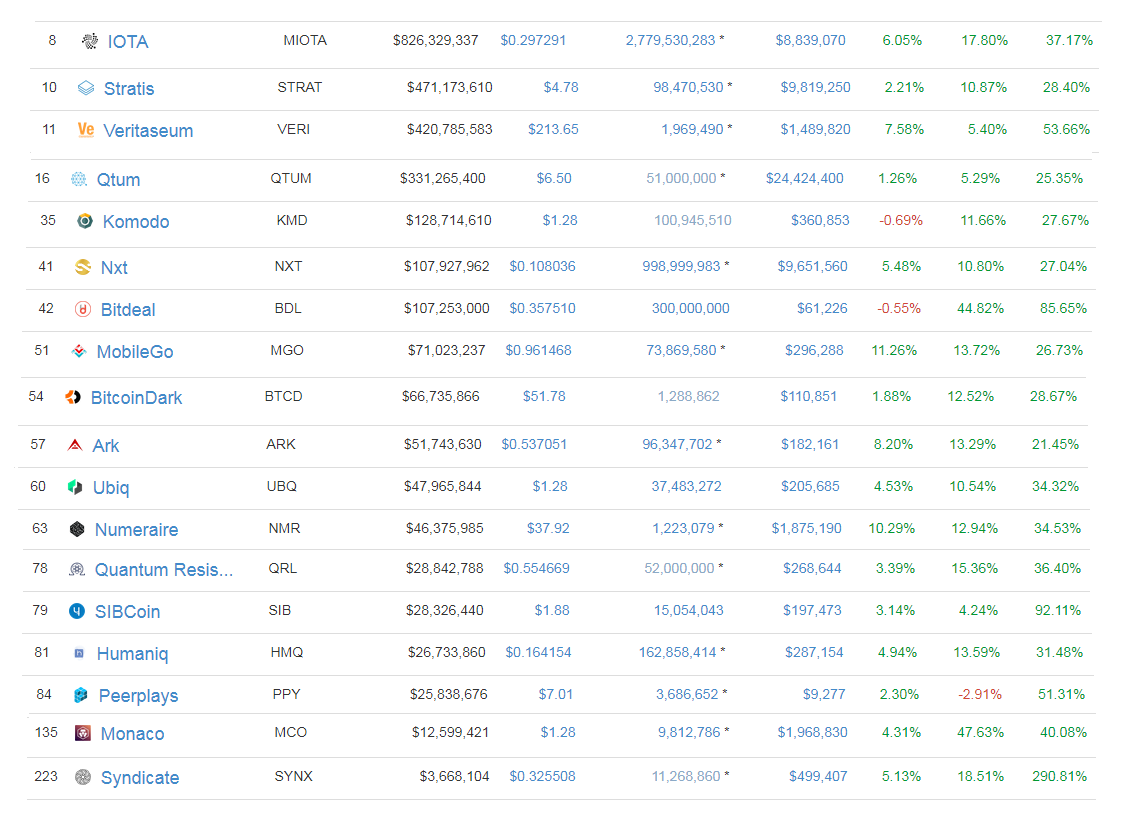Image resolution: width=1139 pixels, height=813 pixels.
Task: Select Komodo 1h change -0.69%
Action: pyautogui.click(x=901, y=220)
